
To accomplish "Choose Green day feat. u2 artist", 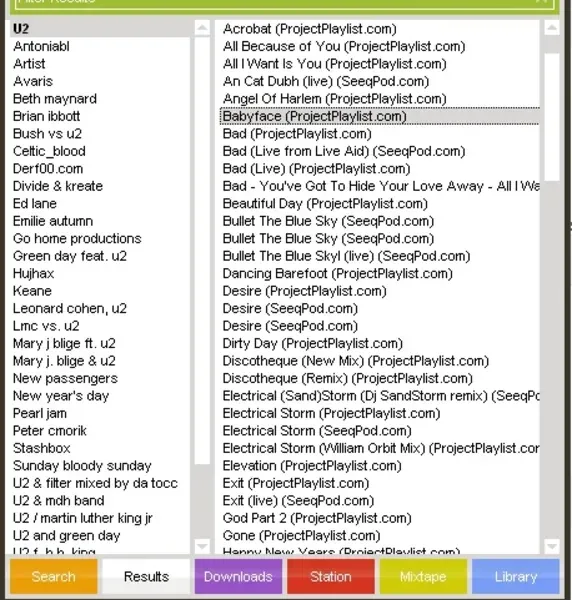I will click(x=70, y=256).
